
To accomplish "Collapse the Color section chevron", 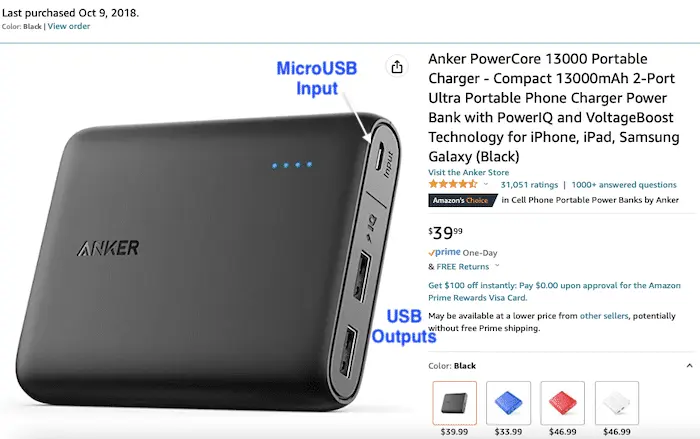I will click(689, 366).
